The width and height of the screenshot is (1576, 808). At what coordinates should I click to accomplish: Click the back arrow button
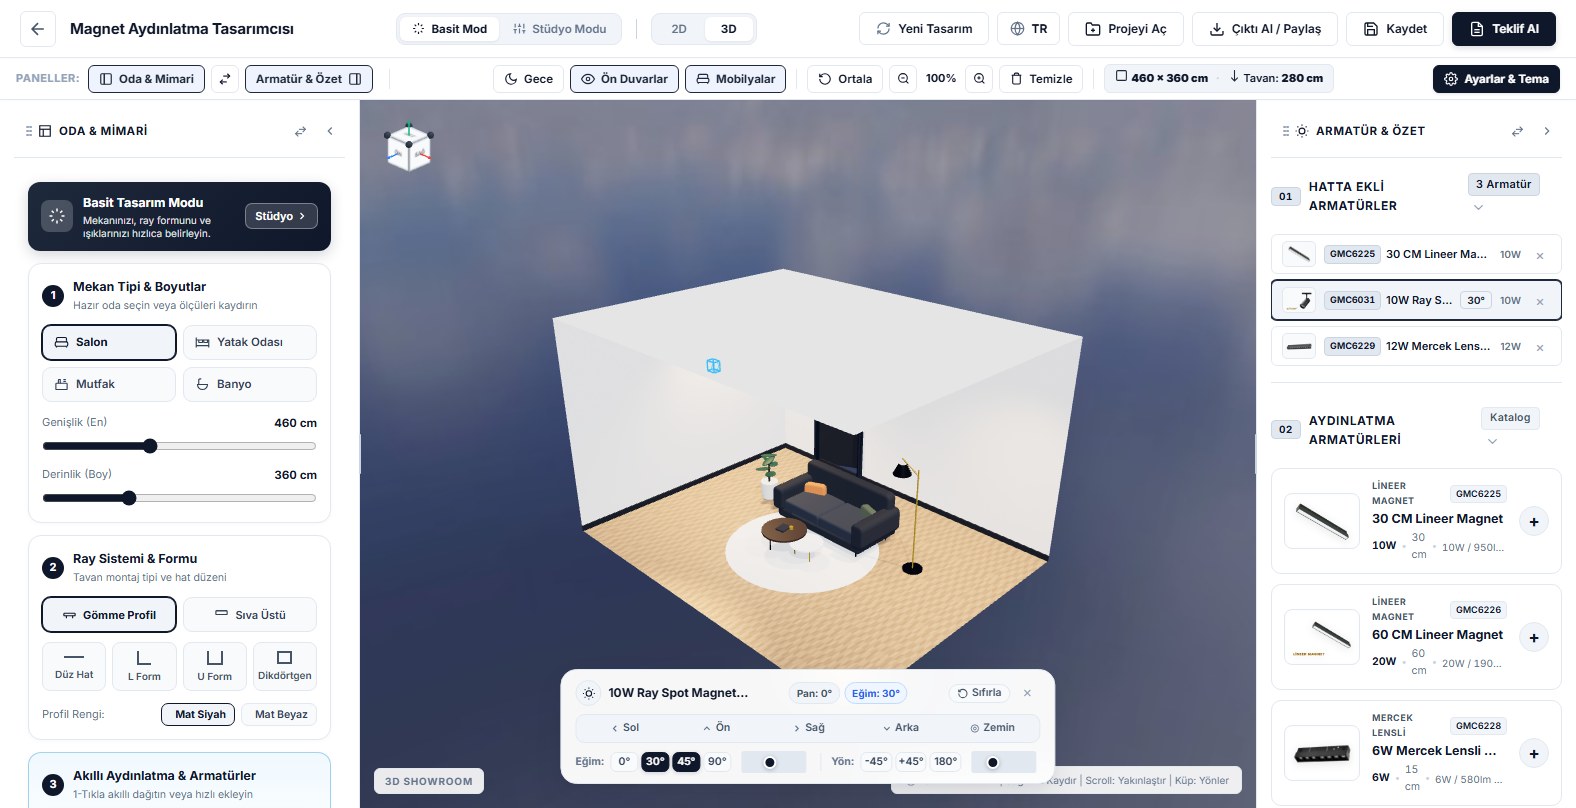pyautogui.click(x=37, y=29)
